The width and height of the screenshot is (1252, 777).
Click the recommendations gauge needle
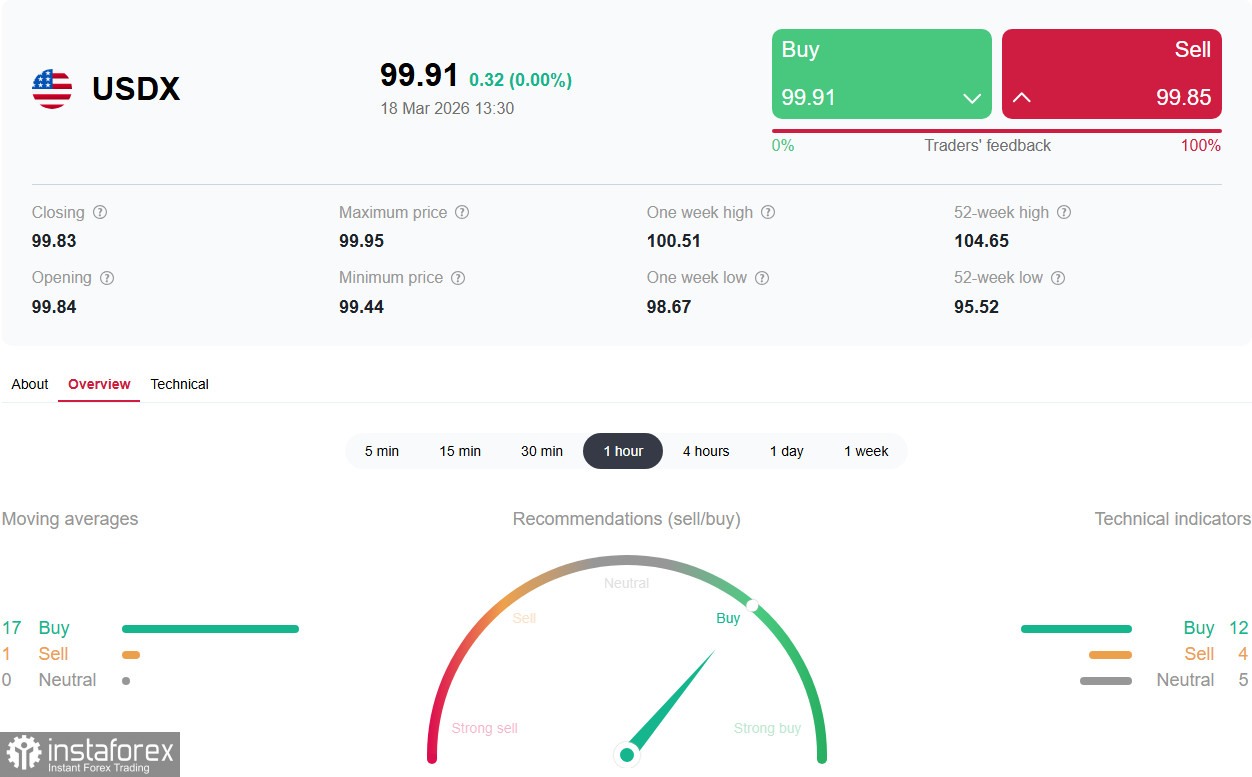[670, 703]
